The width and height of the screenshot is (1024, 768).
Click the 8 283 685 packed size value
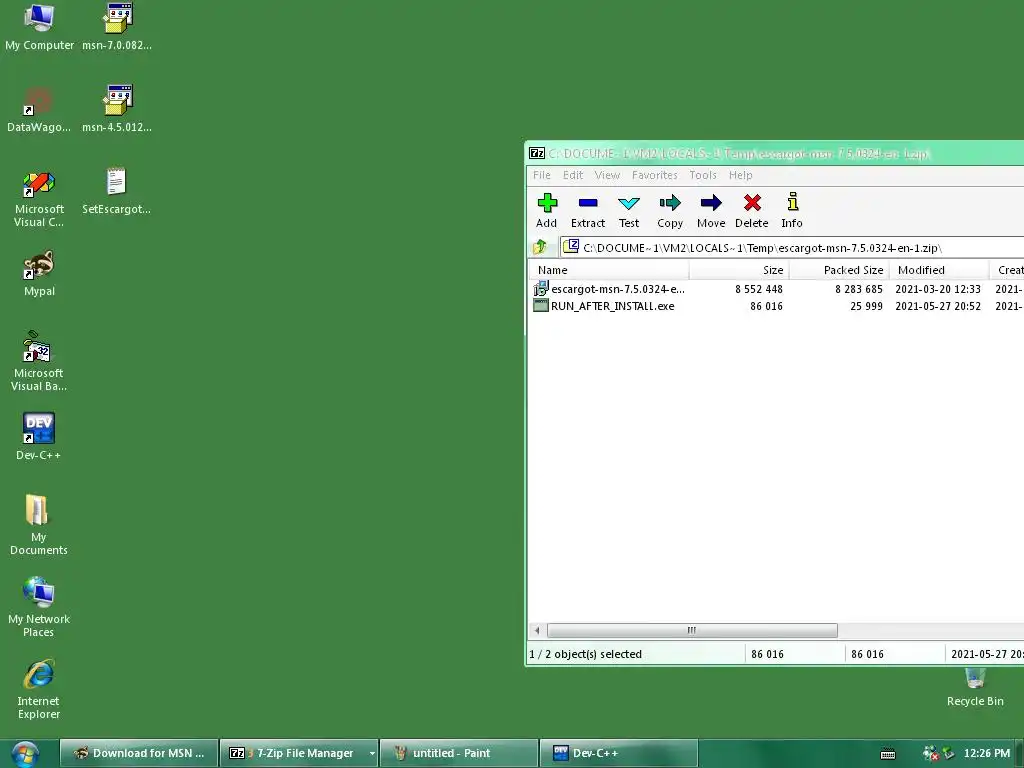[859, 289]
